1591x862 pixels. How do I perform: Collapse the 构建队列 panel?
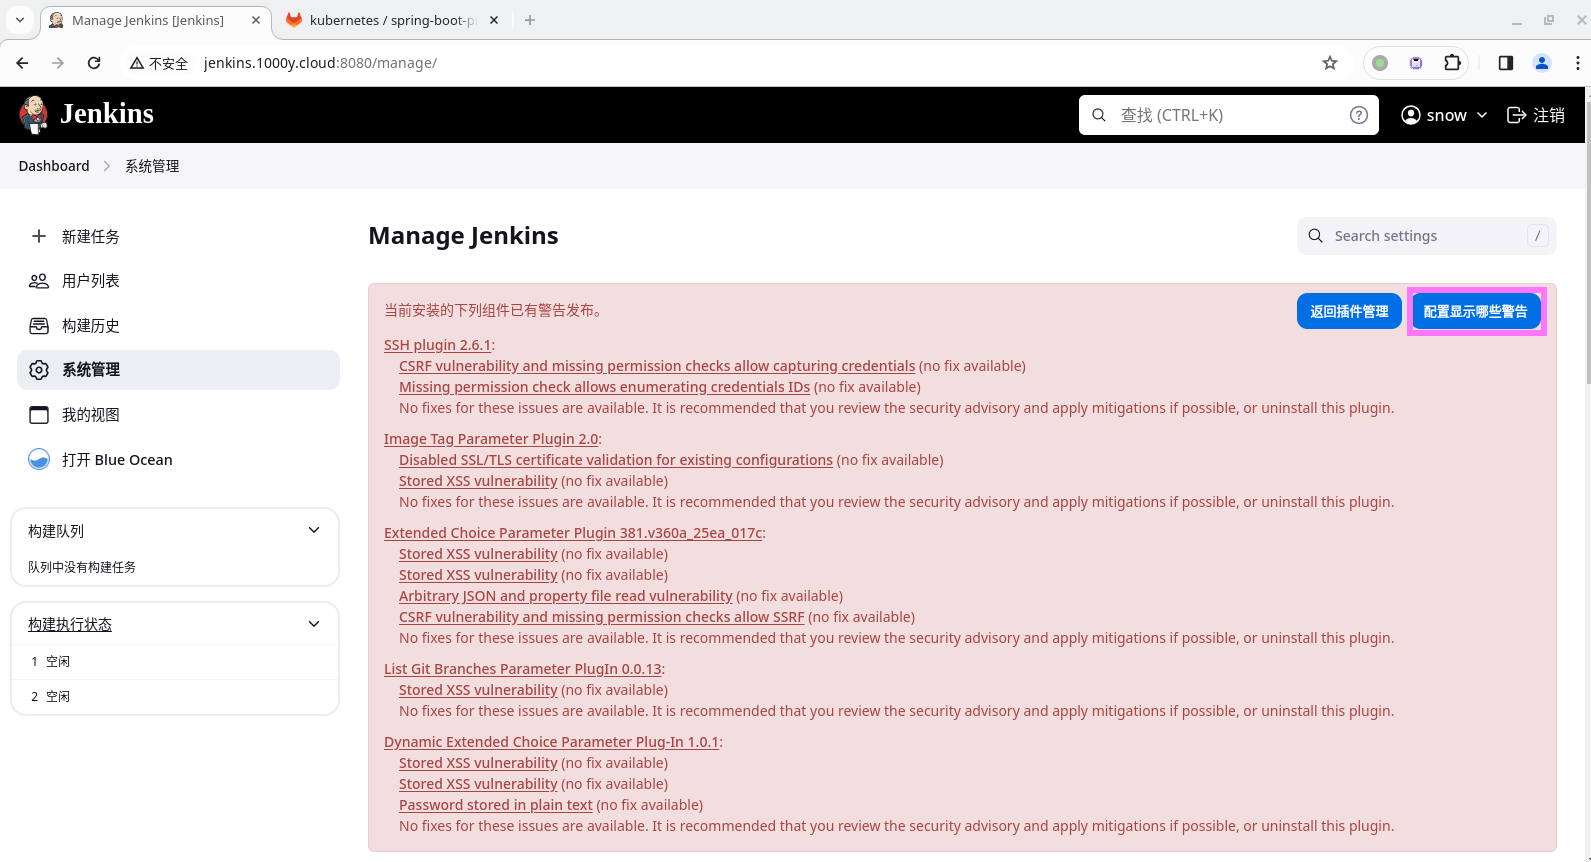tap(314, 530)
